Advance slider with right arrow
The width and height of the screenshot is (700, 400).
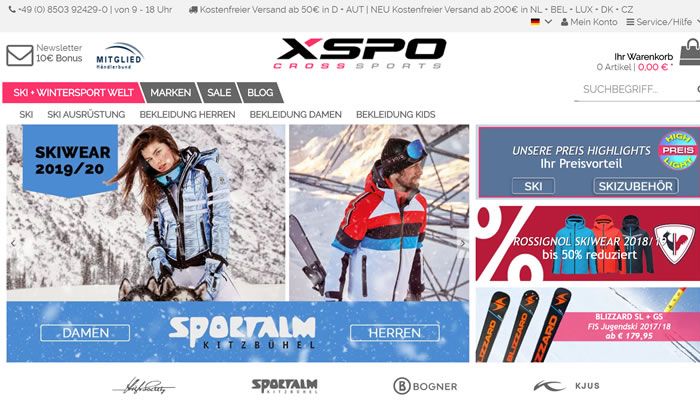(x=462, y=243)
